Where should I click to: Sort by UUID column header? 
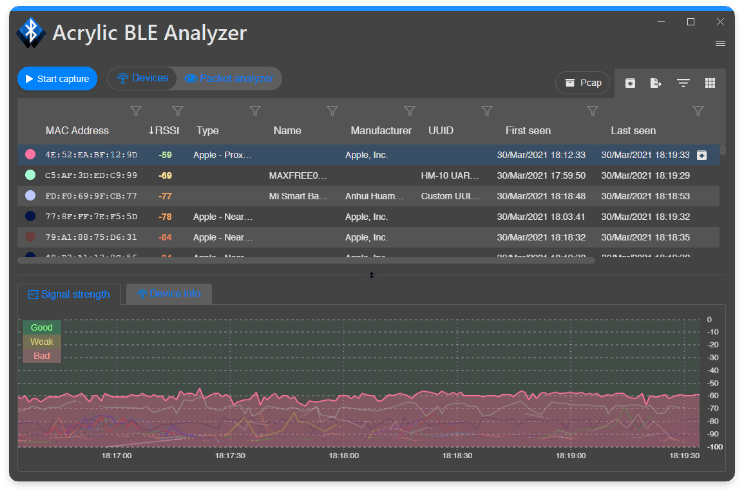click(441, 130)
